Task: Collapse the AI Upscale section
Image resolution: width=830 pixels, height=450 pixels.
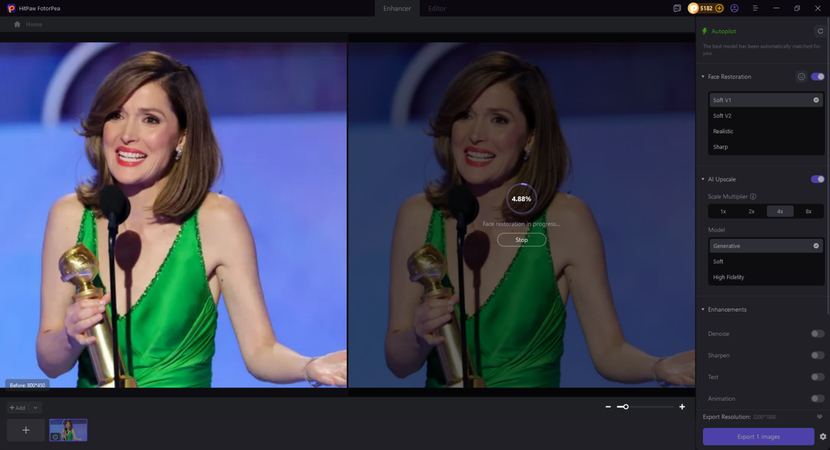Action: (x=703, y=179)
